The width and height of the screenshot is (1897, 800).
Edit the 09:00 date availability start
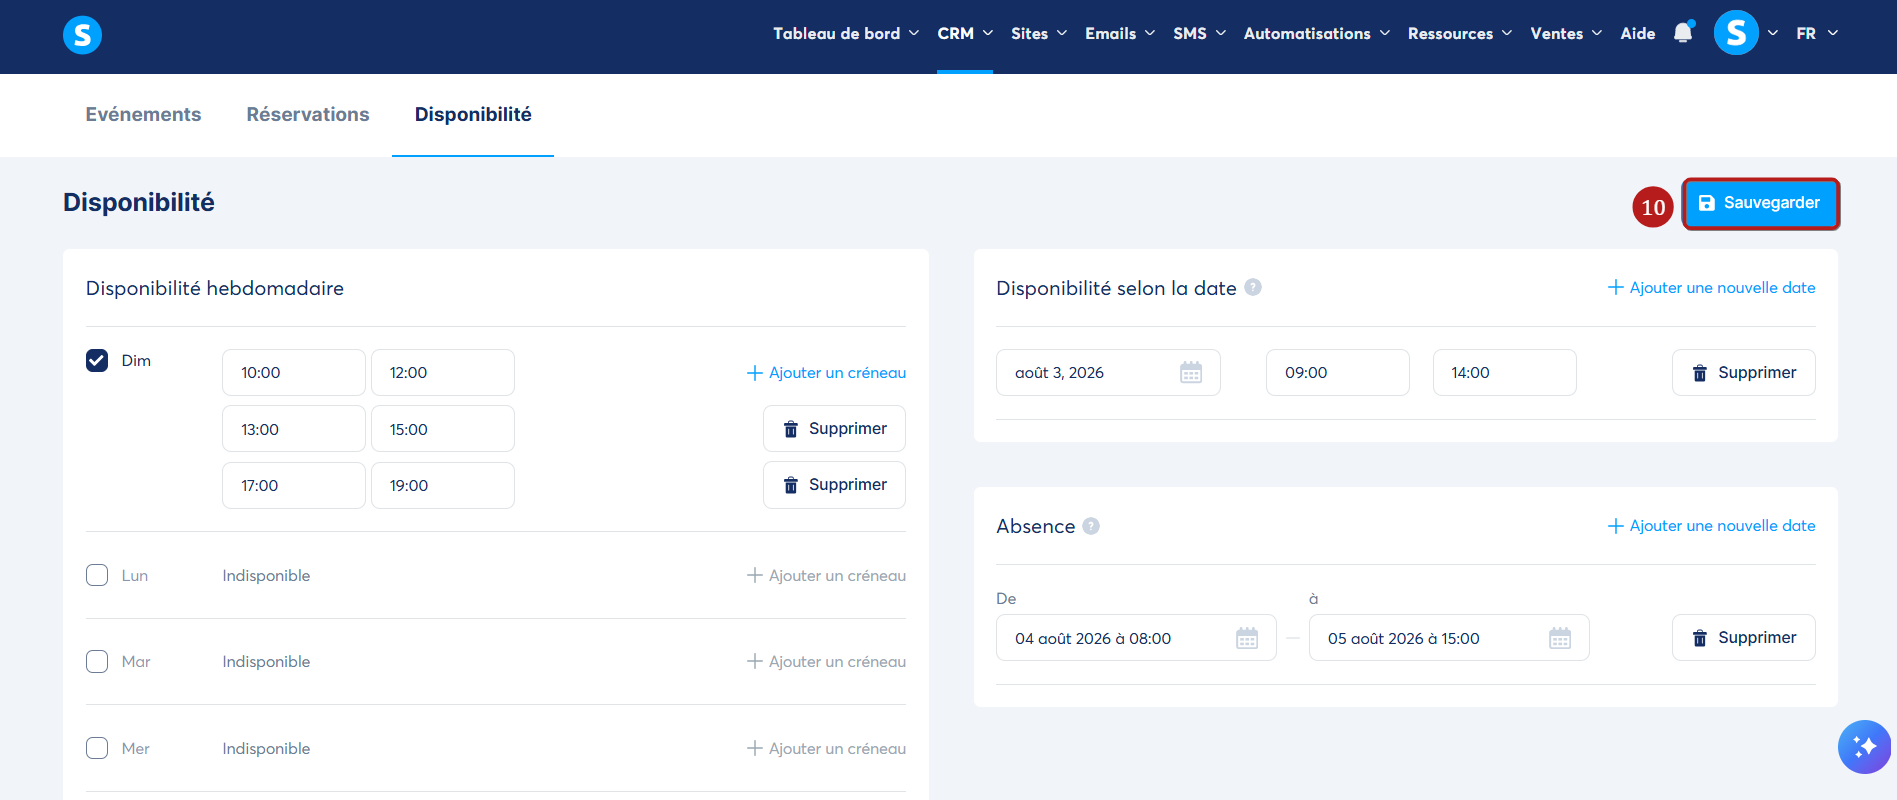click(1338, 373)
